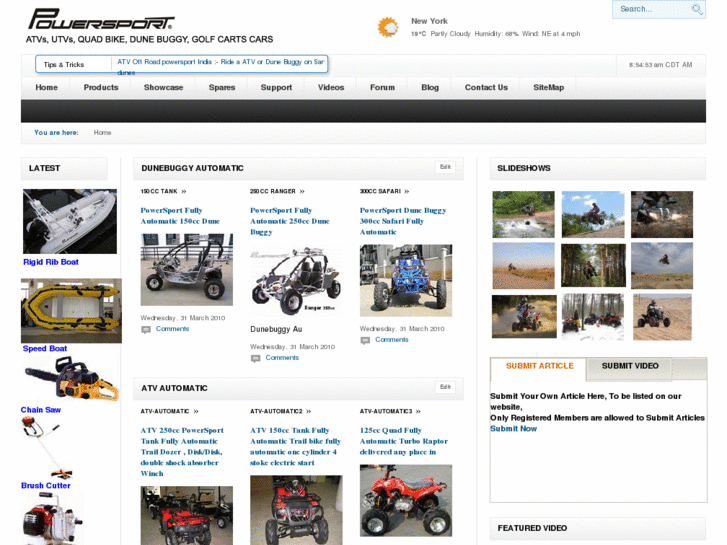Open PowerSport Dune Buggy 300cc Safari article

coord(403,221)
